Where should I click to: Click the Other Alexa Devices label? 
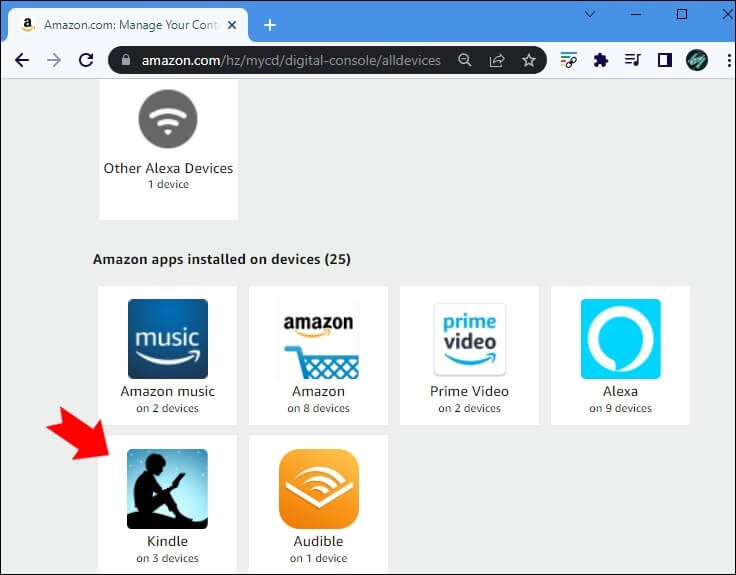[168, 168]
